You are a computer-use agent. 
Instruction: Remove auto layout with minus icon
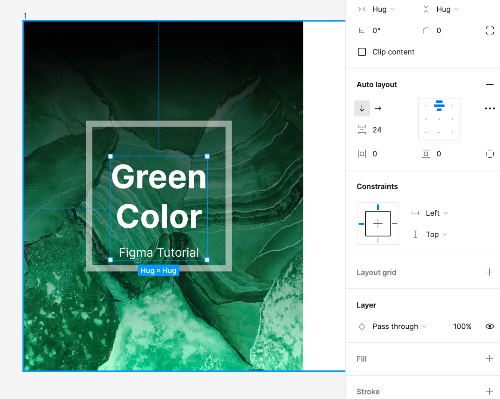[x=490, y=85]
